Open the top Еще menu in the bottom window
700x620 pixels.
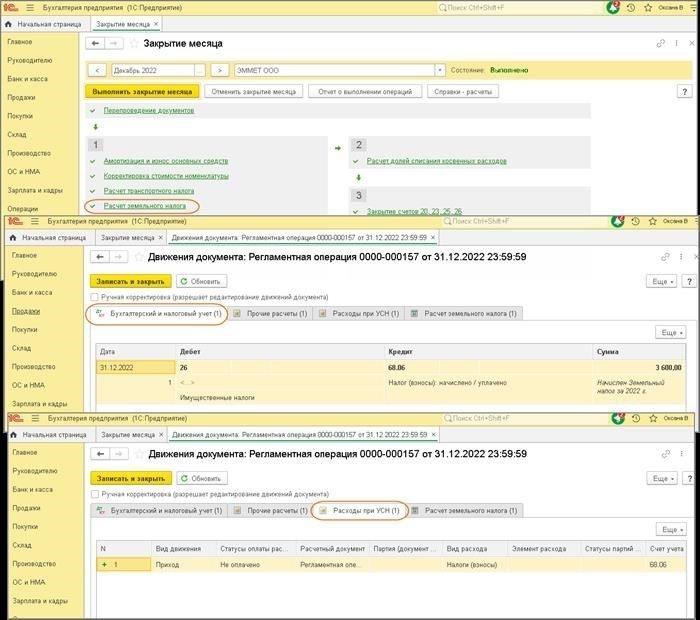coord(662,478)
